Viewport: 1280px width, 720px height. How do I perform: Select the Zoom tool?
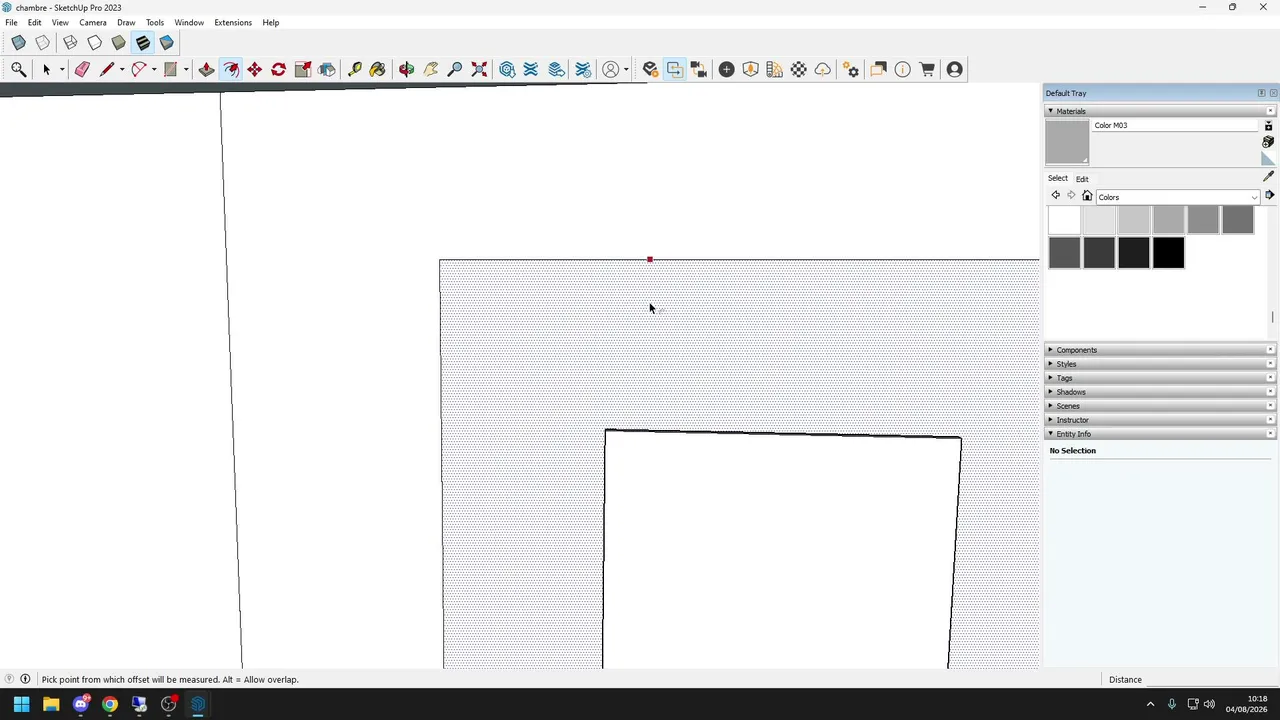pyautogui.click(x=455, y=69)
